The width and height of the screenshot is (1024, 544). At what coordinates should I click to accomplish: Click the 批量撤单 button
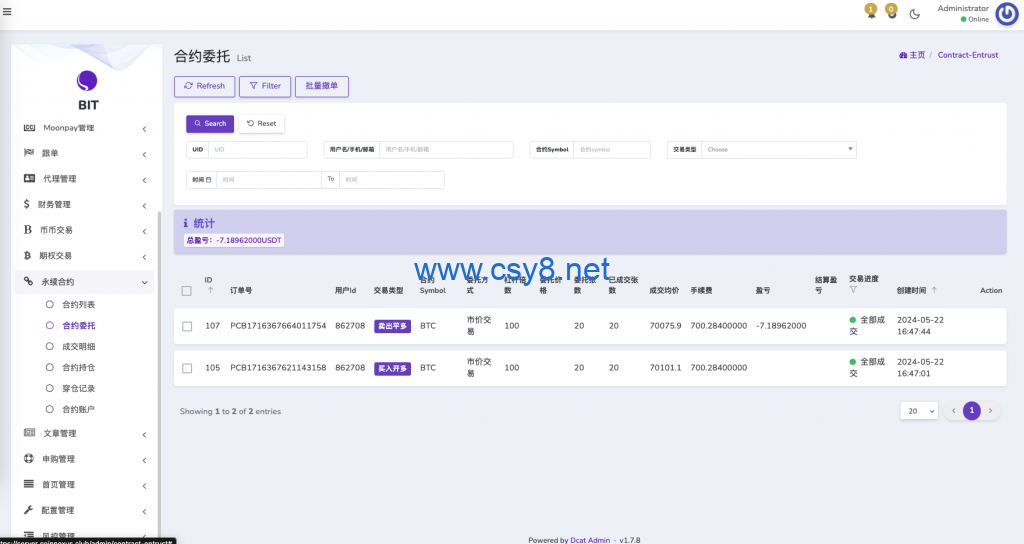click(322, 86)
